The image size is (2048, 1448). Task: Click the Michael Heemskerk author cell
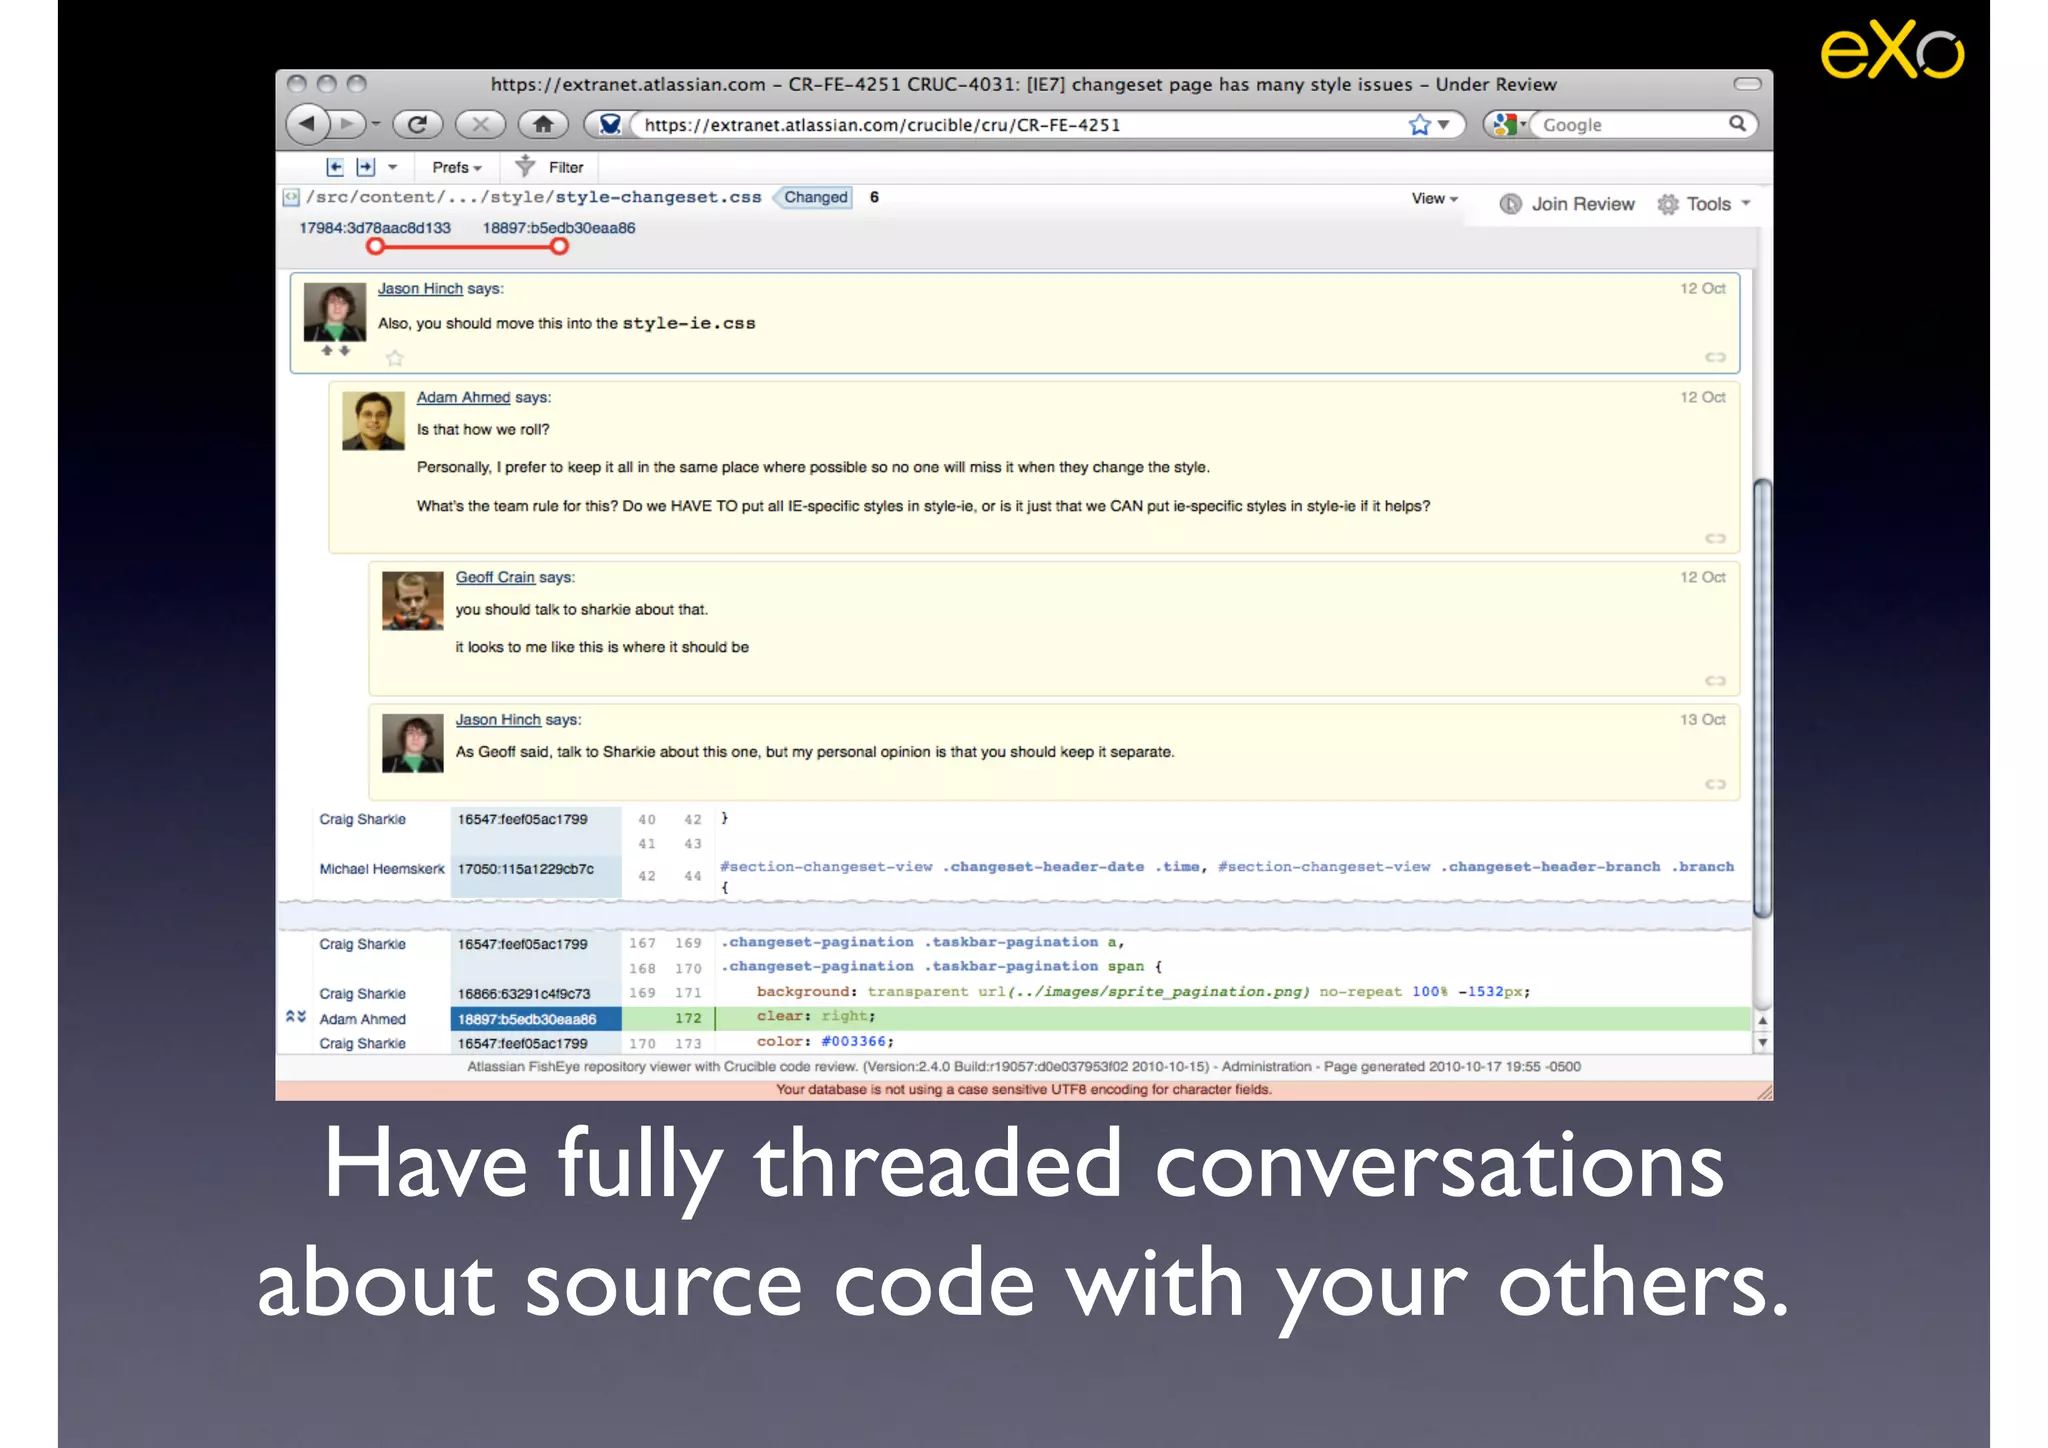(x=382, y=869)
